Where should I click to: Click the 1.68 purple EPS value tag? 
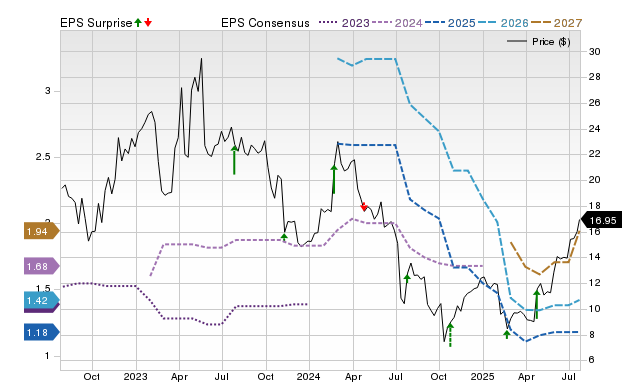(x=42, y=267)
